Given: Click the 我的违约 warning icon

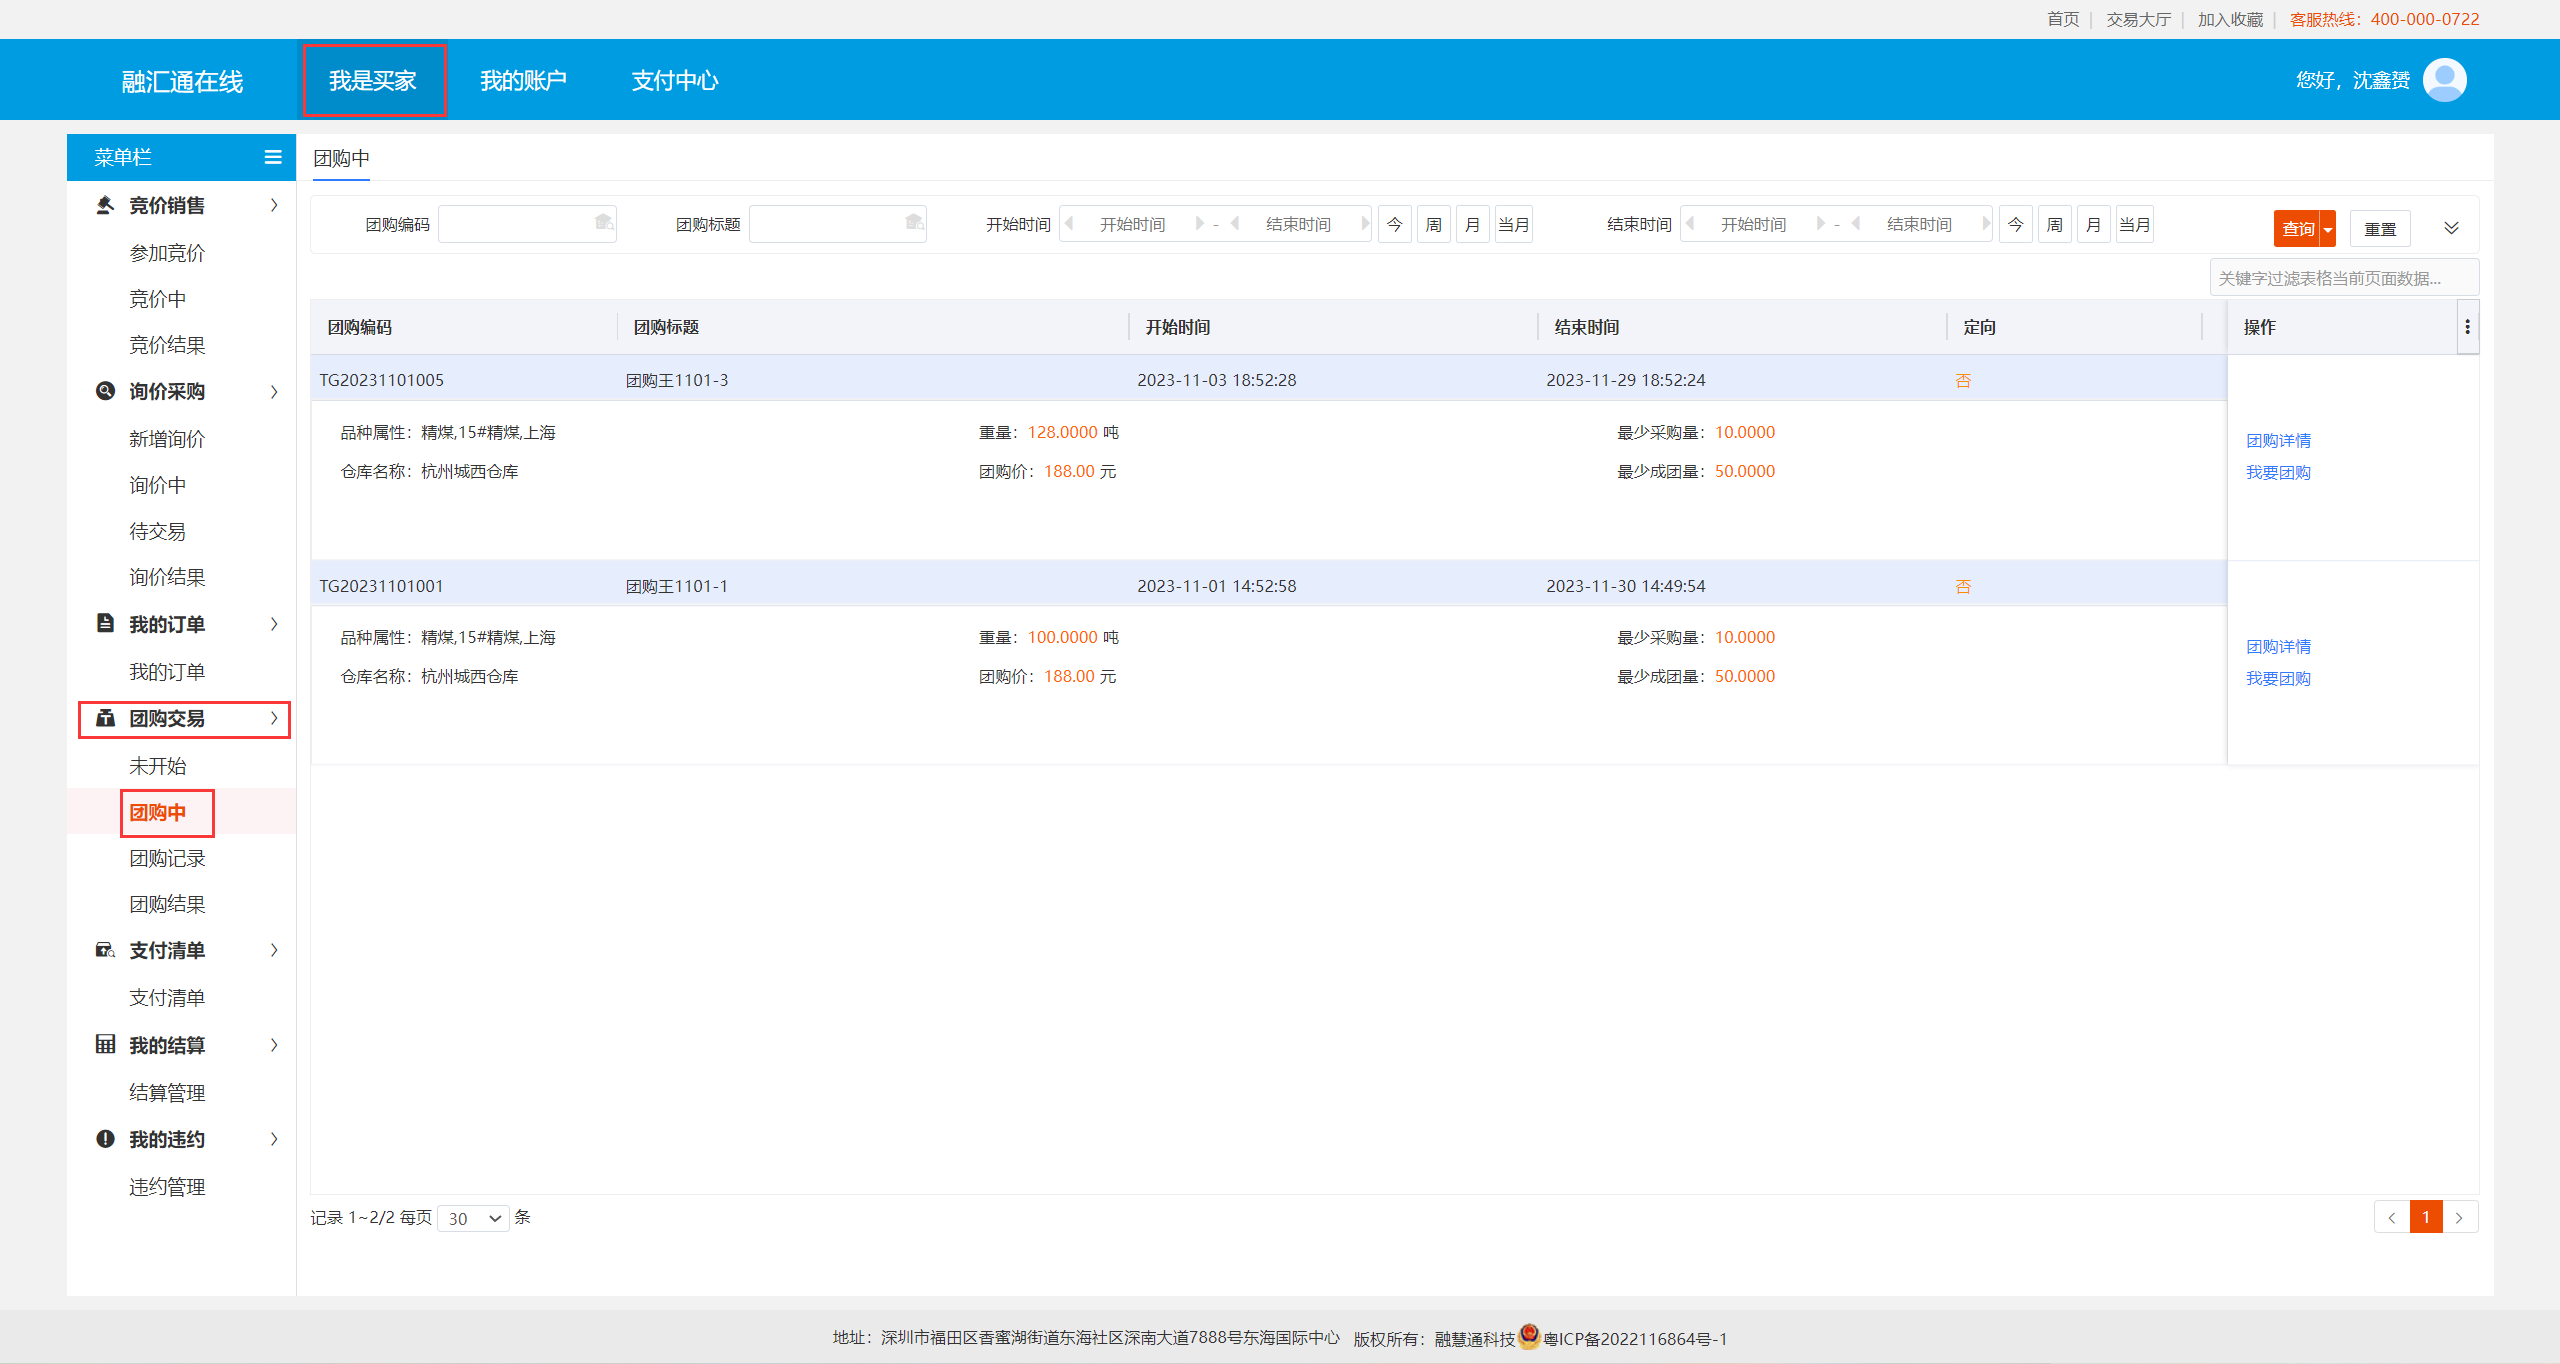Looking at the screenshot, I should [105, 1139].
